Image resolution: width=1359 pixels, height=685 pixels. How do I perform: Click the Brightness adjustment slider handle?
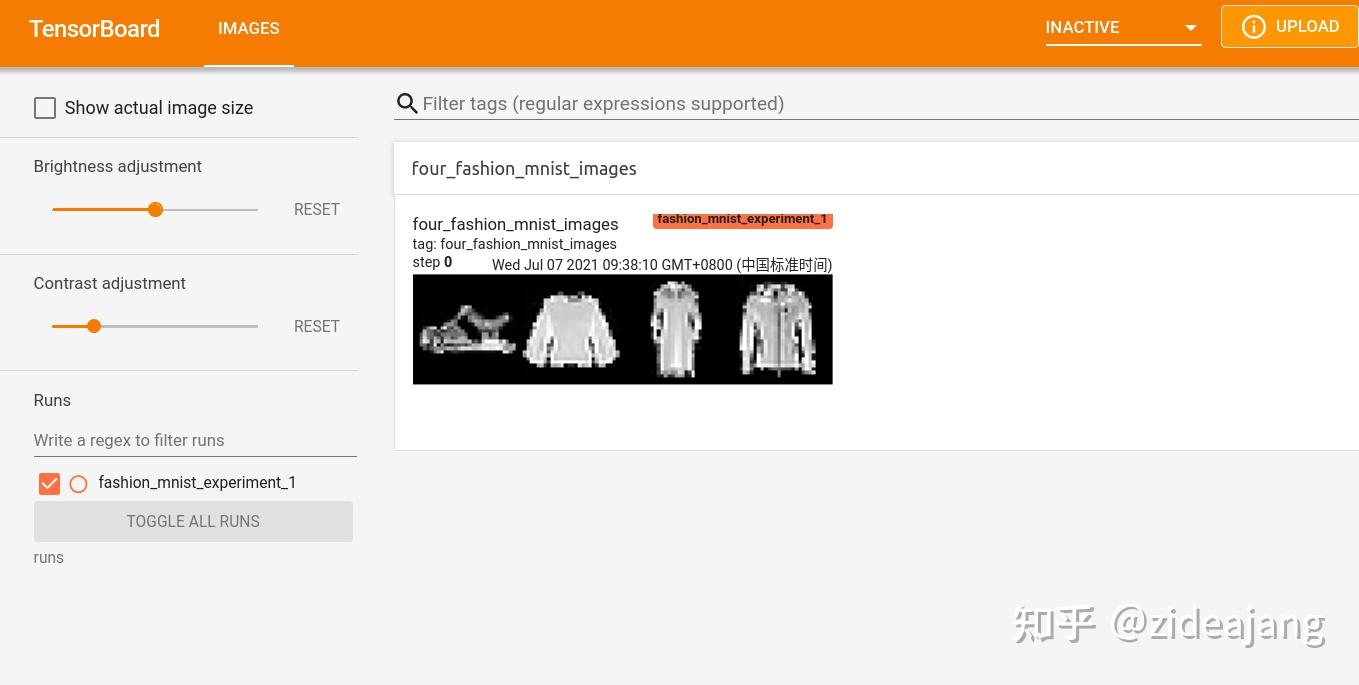point(155,210)
